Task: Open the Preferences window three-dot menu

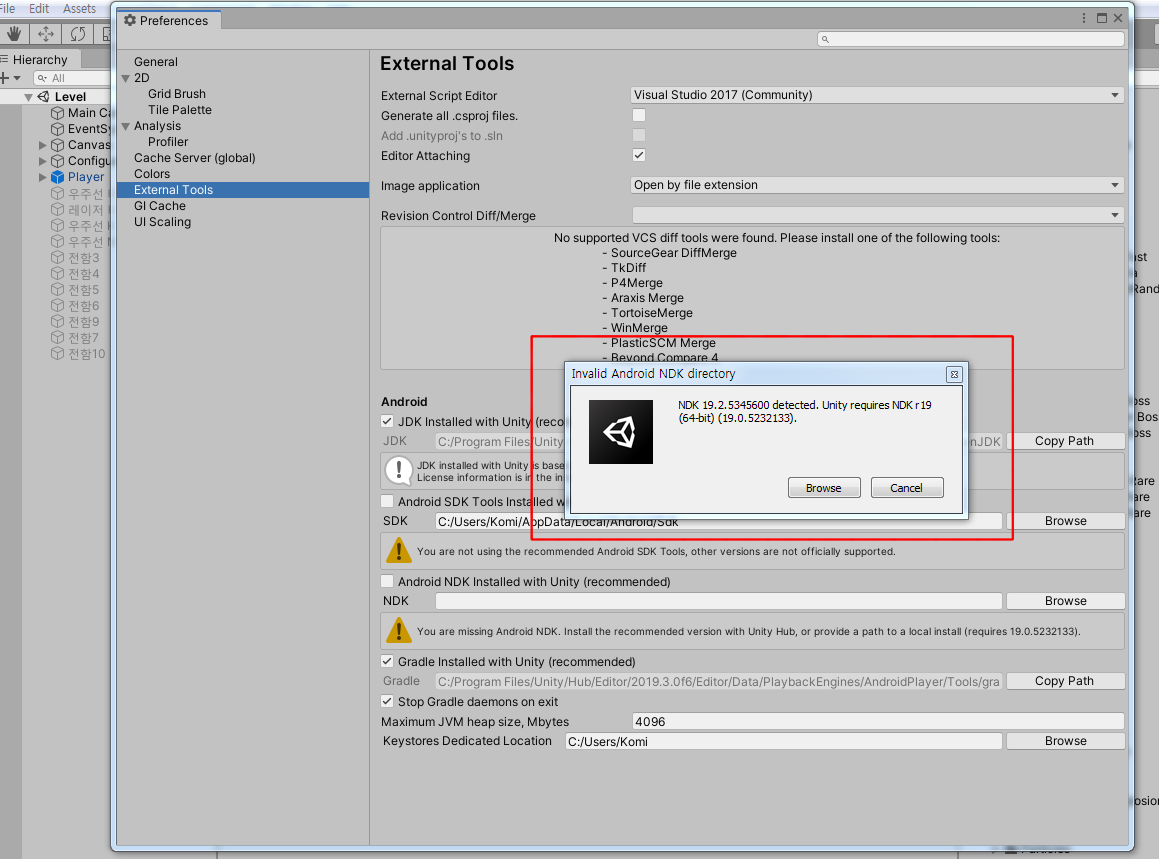Action: click(x=1084, y=18)
